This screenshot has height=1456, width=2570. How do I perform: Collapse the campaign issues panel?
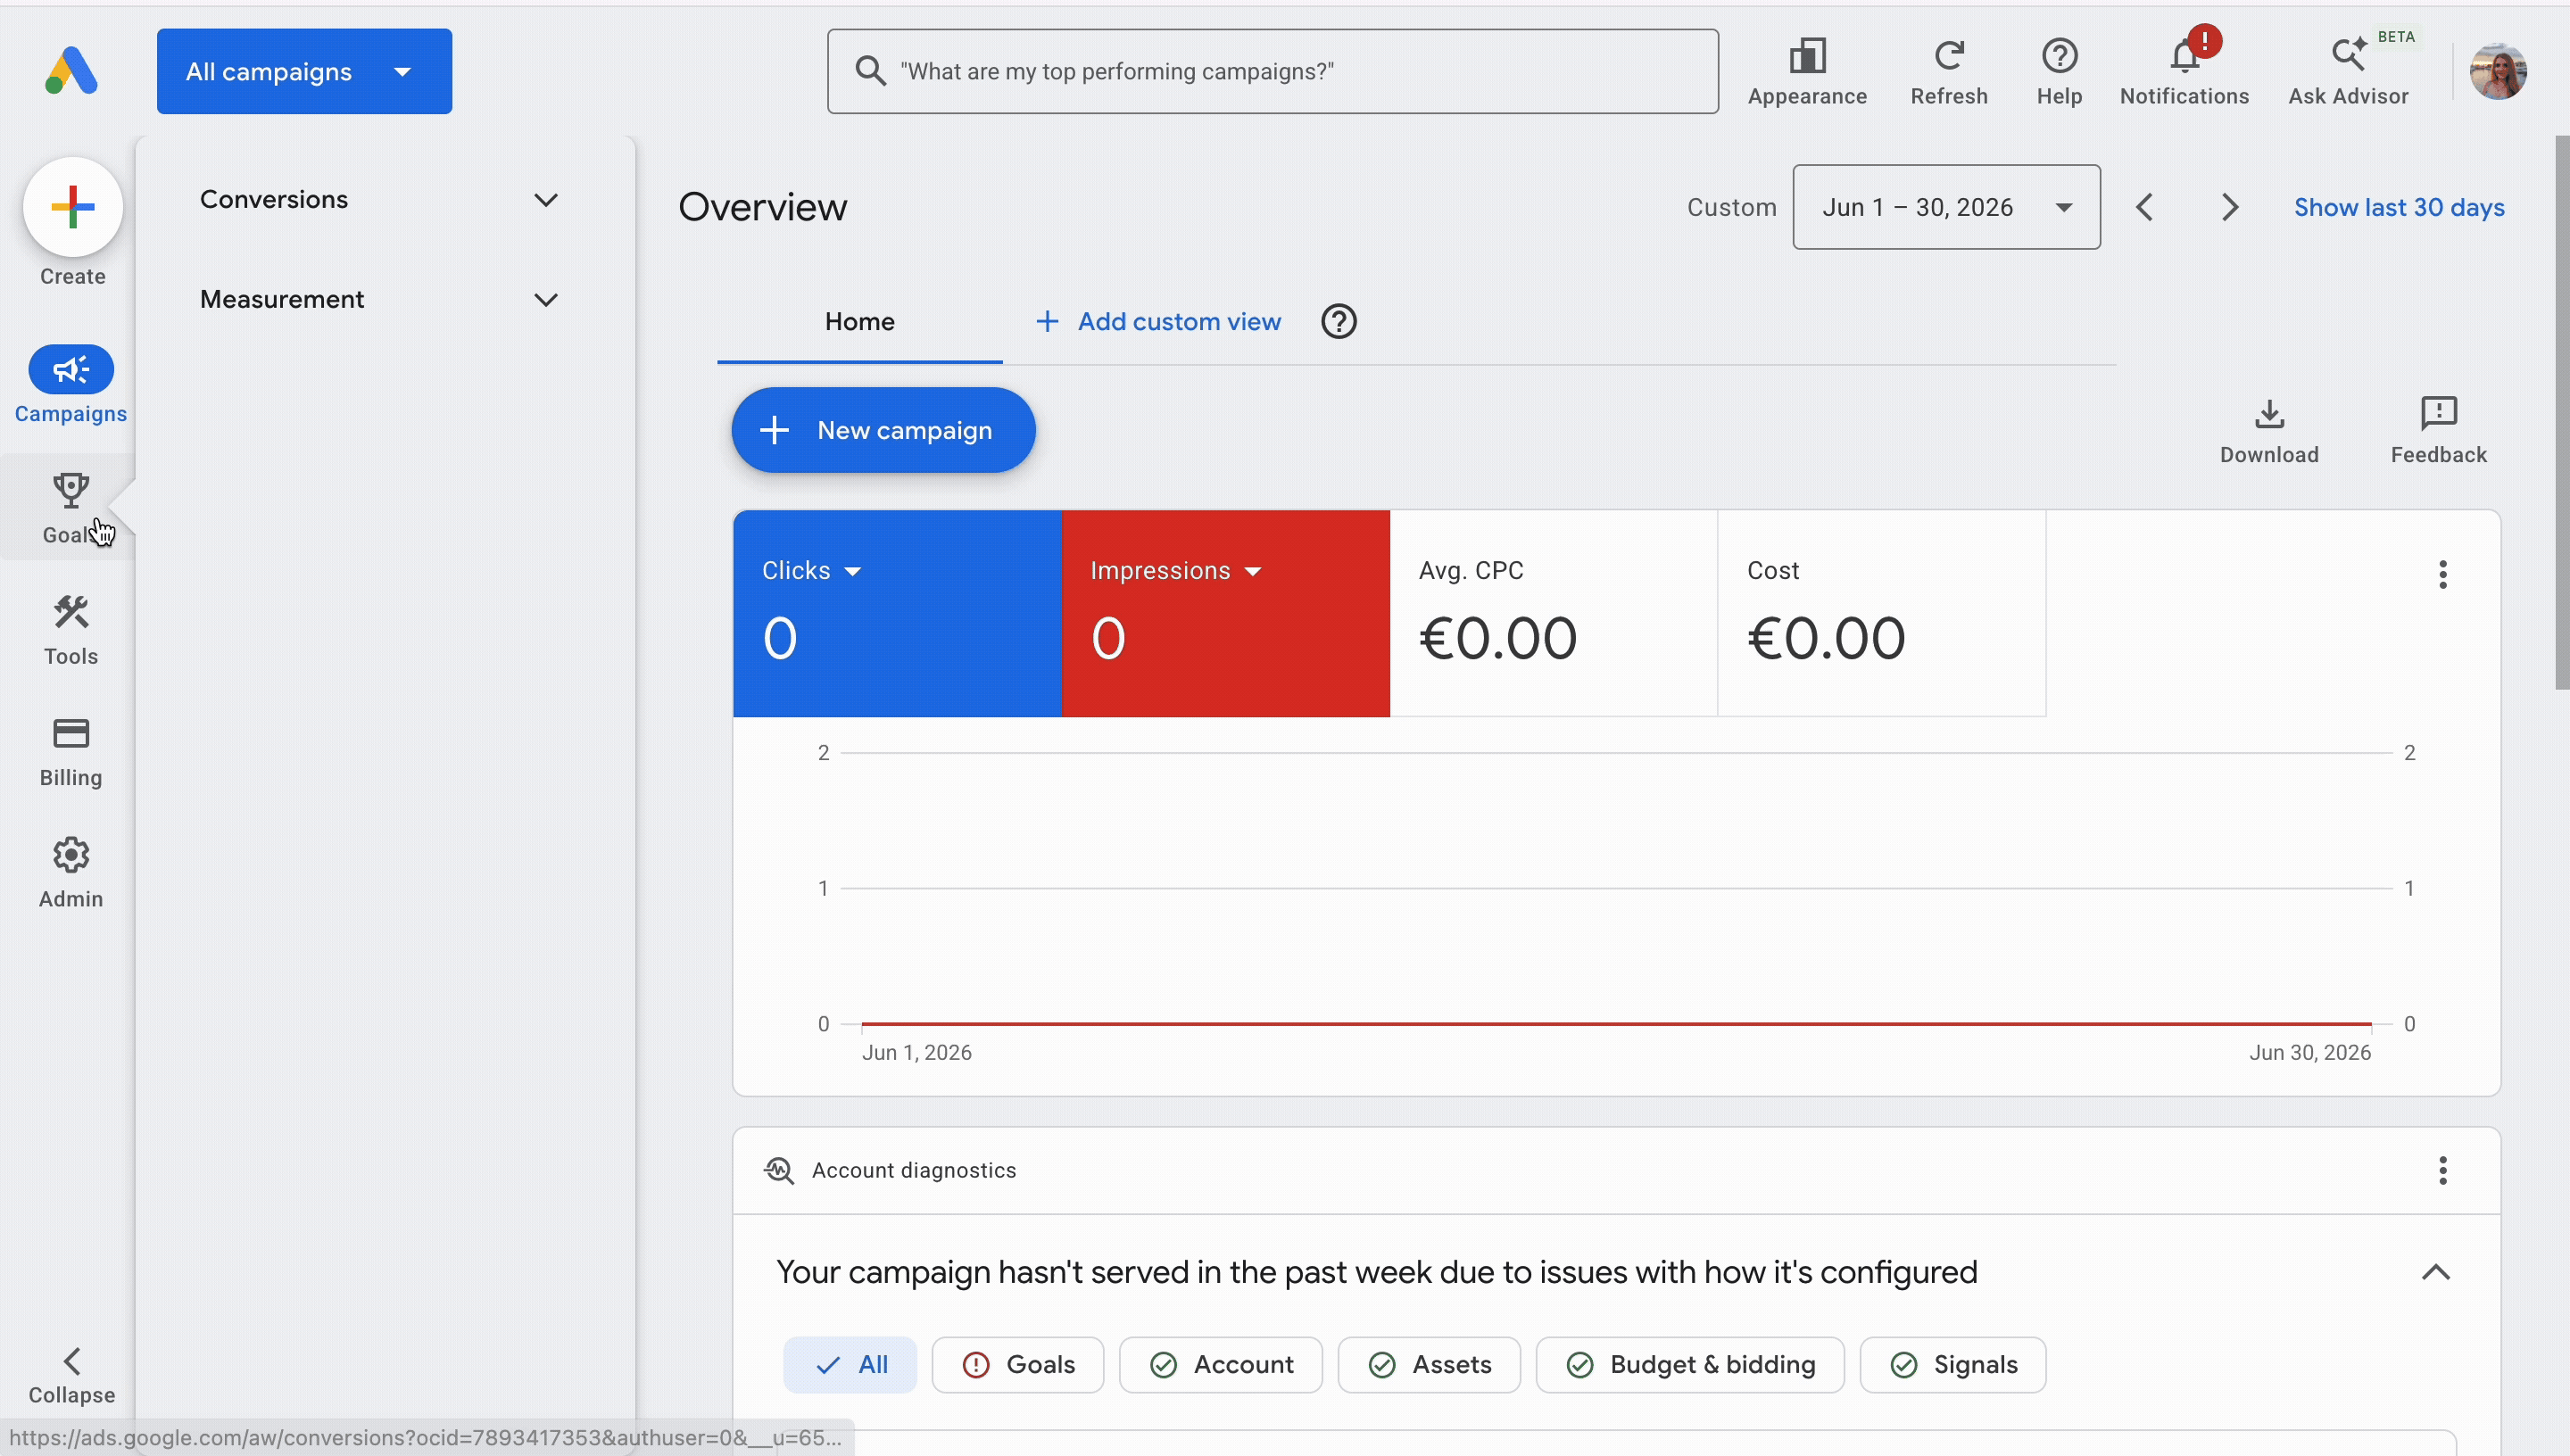click(2435, 1272)
